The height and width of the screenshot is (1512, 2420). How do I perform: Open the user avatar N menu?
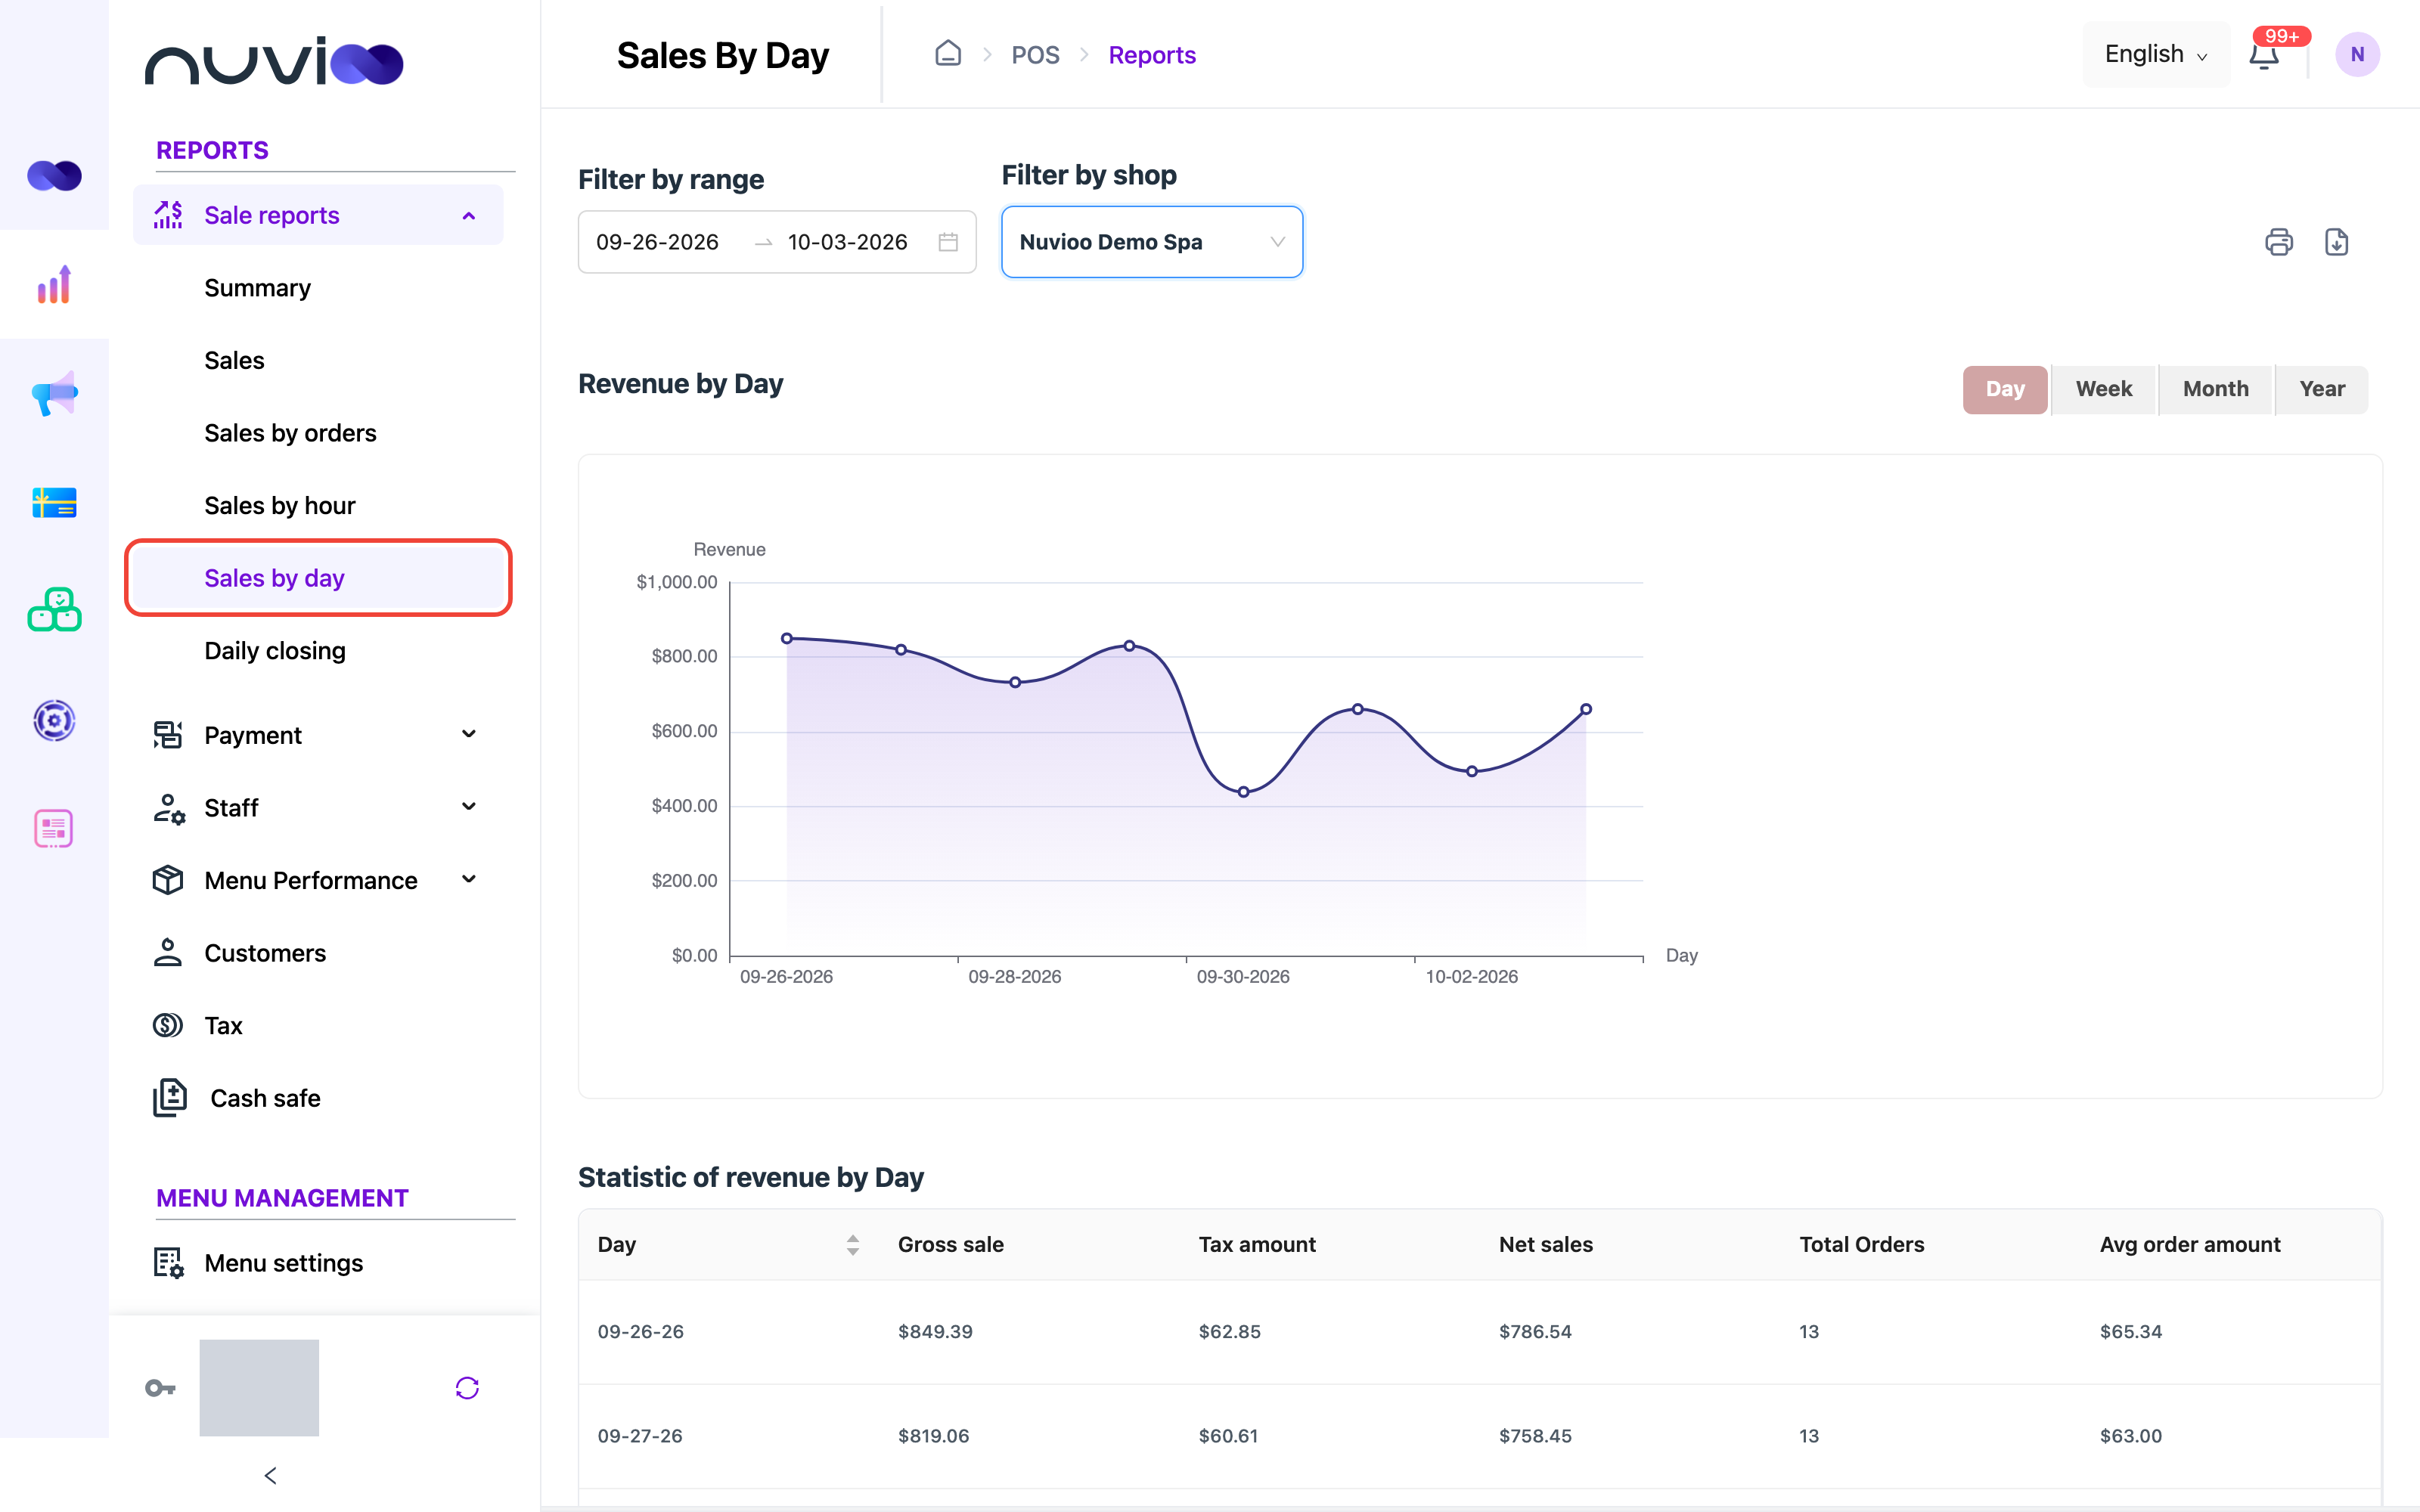click(x=2357, y=54)
